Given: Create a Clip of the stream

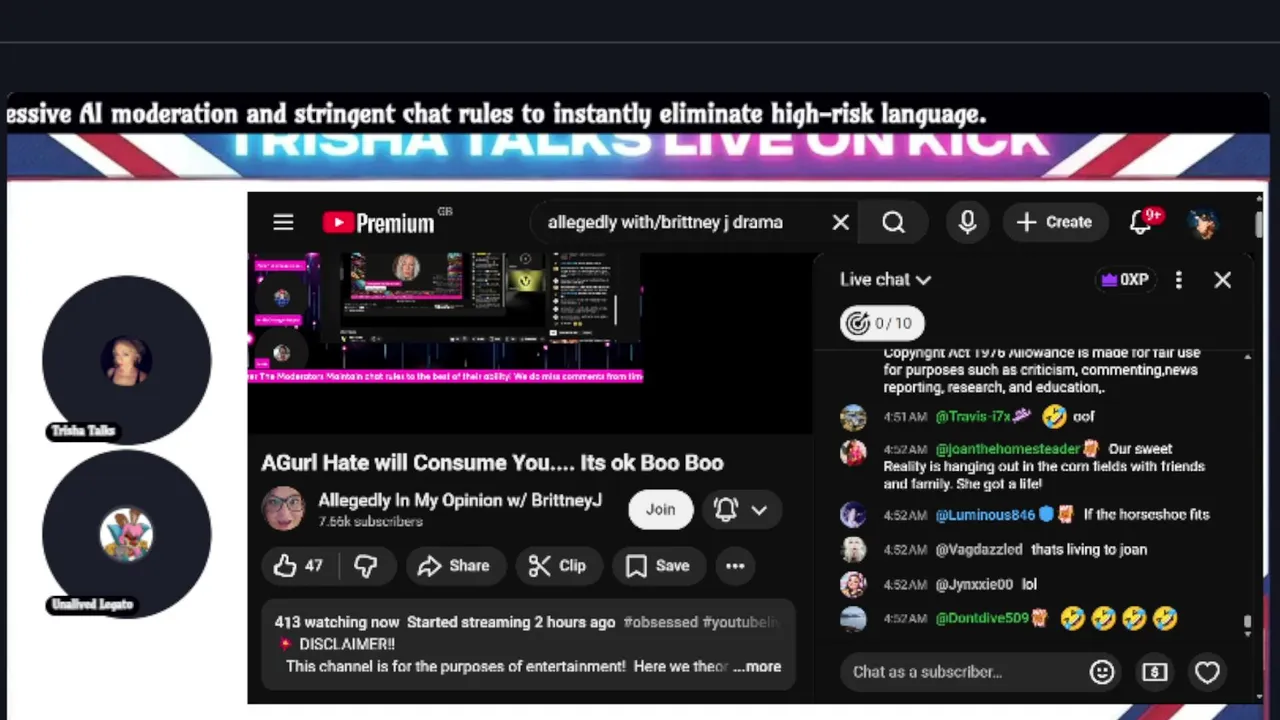Looking at the screenshot, I should coord(558,566).
